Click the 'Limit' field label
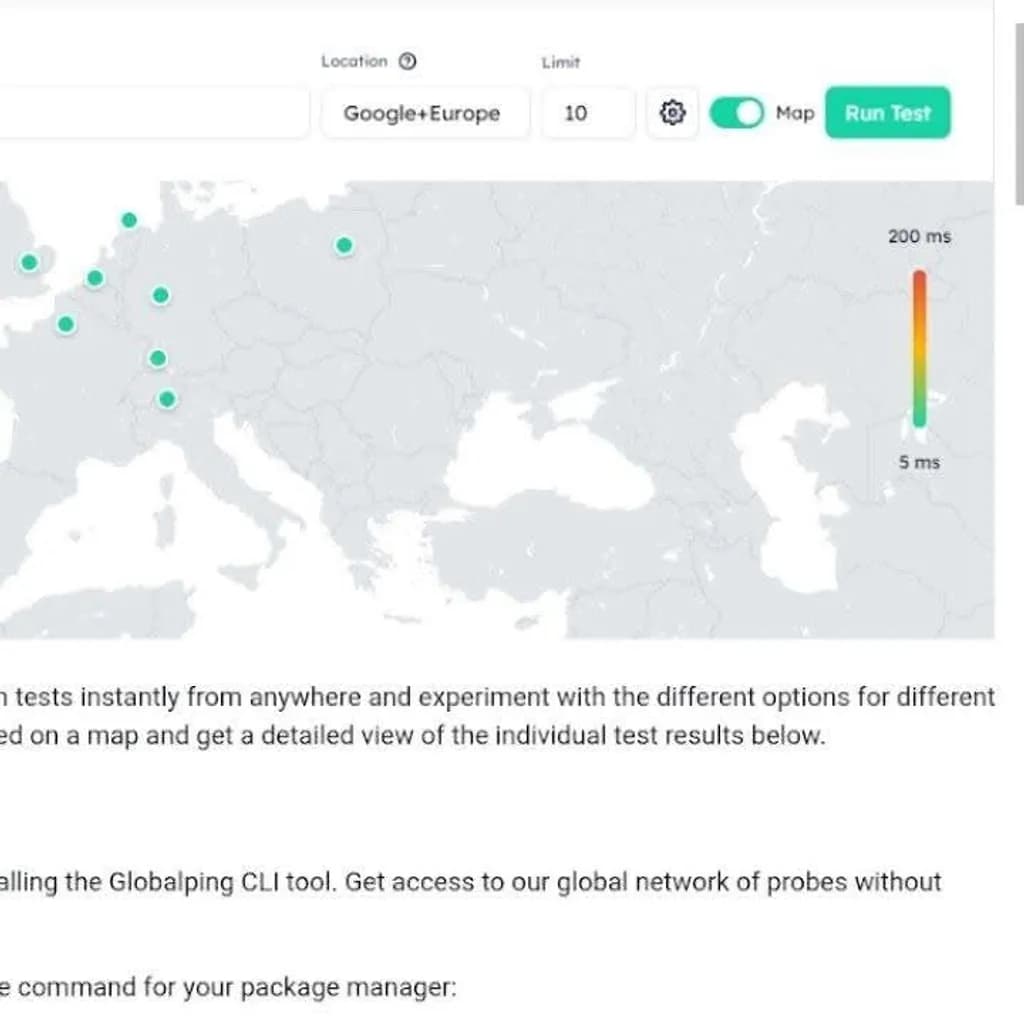The image size is (1024, 1028). 561,62
